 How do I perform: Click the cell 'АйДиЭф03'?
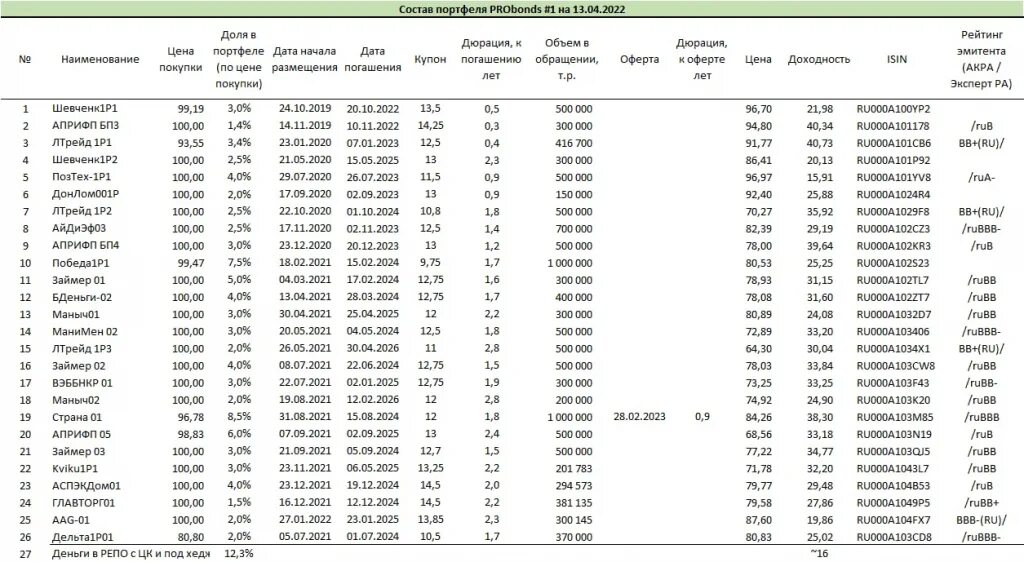(x=79, y=228)
